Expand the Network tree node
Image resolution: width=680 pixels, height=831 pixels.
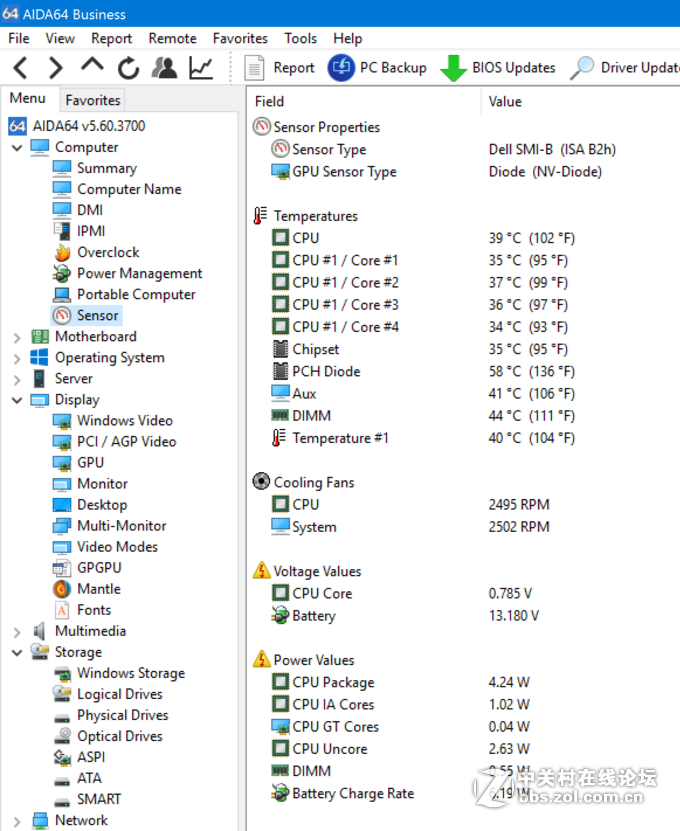coord(17,821)
